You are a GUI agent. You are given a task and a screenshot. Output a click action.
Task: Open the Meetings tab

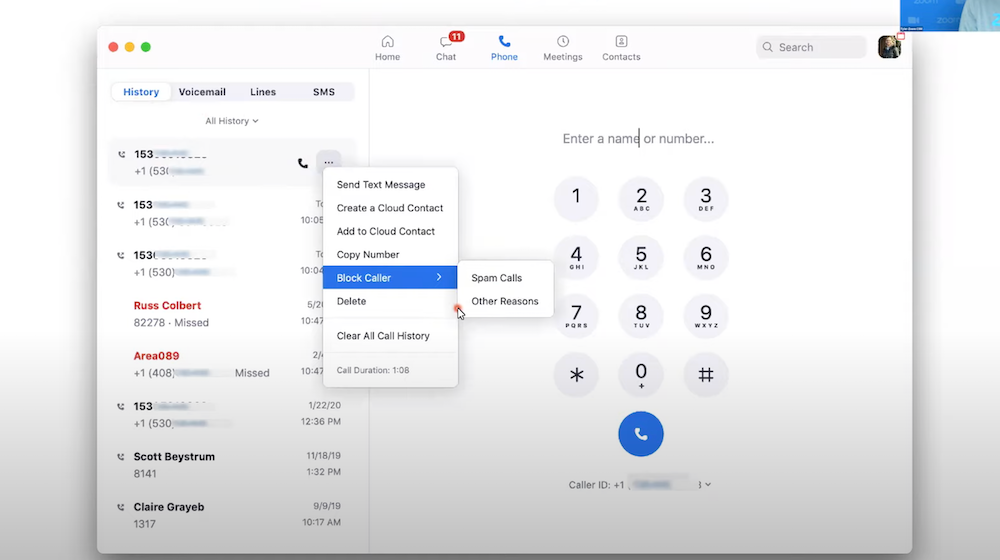click(x=562, y=48)
